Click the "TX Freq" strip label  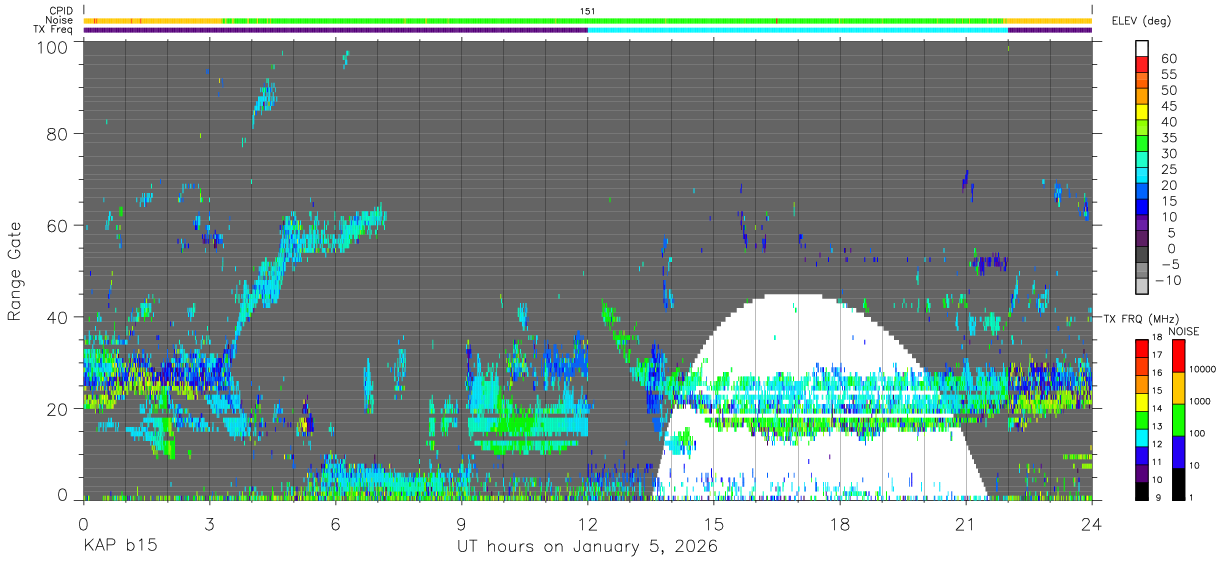click(x=54, y=29)
